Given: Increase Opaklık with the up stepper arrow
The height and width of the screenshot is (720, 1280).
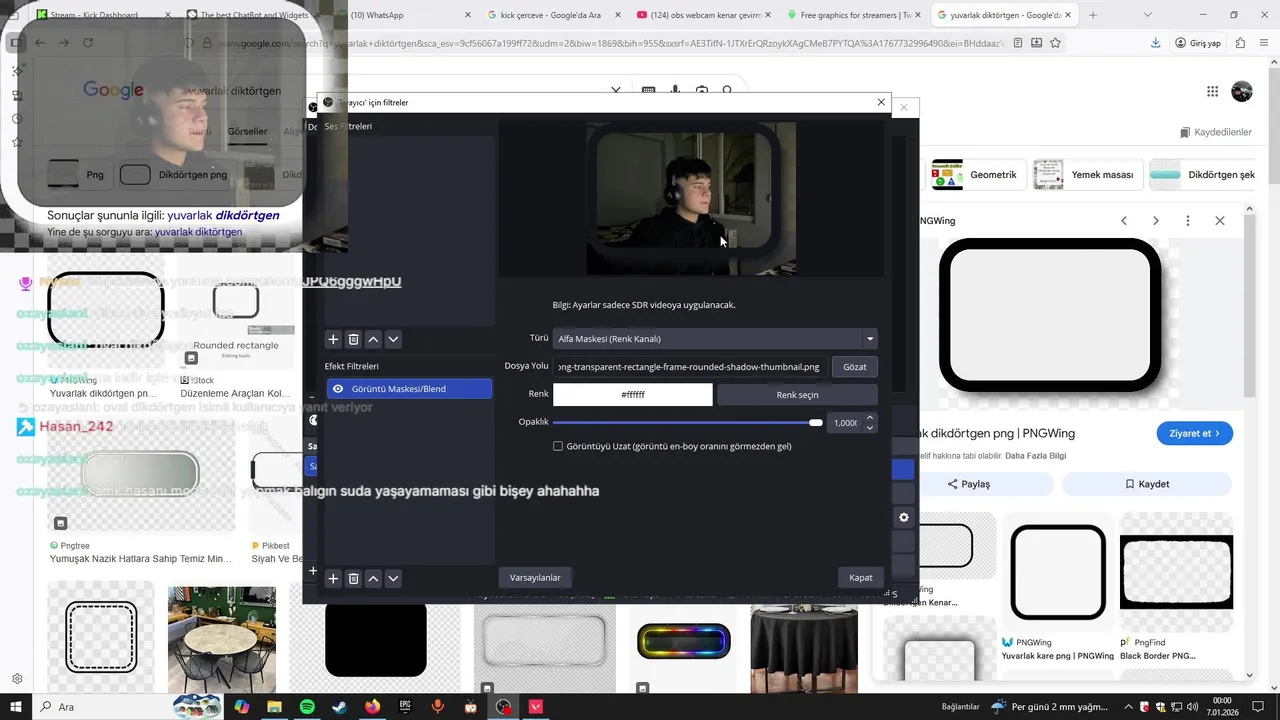Looking at the screenshot, I should pyautogui.click(x=870, y=418).
